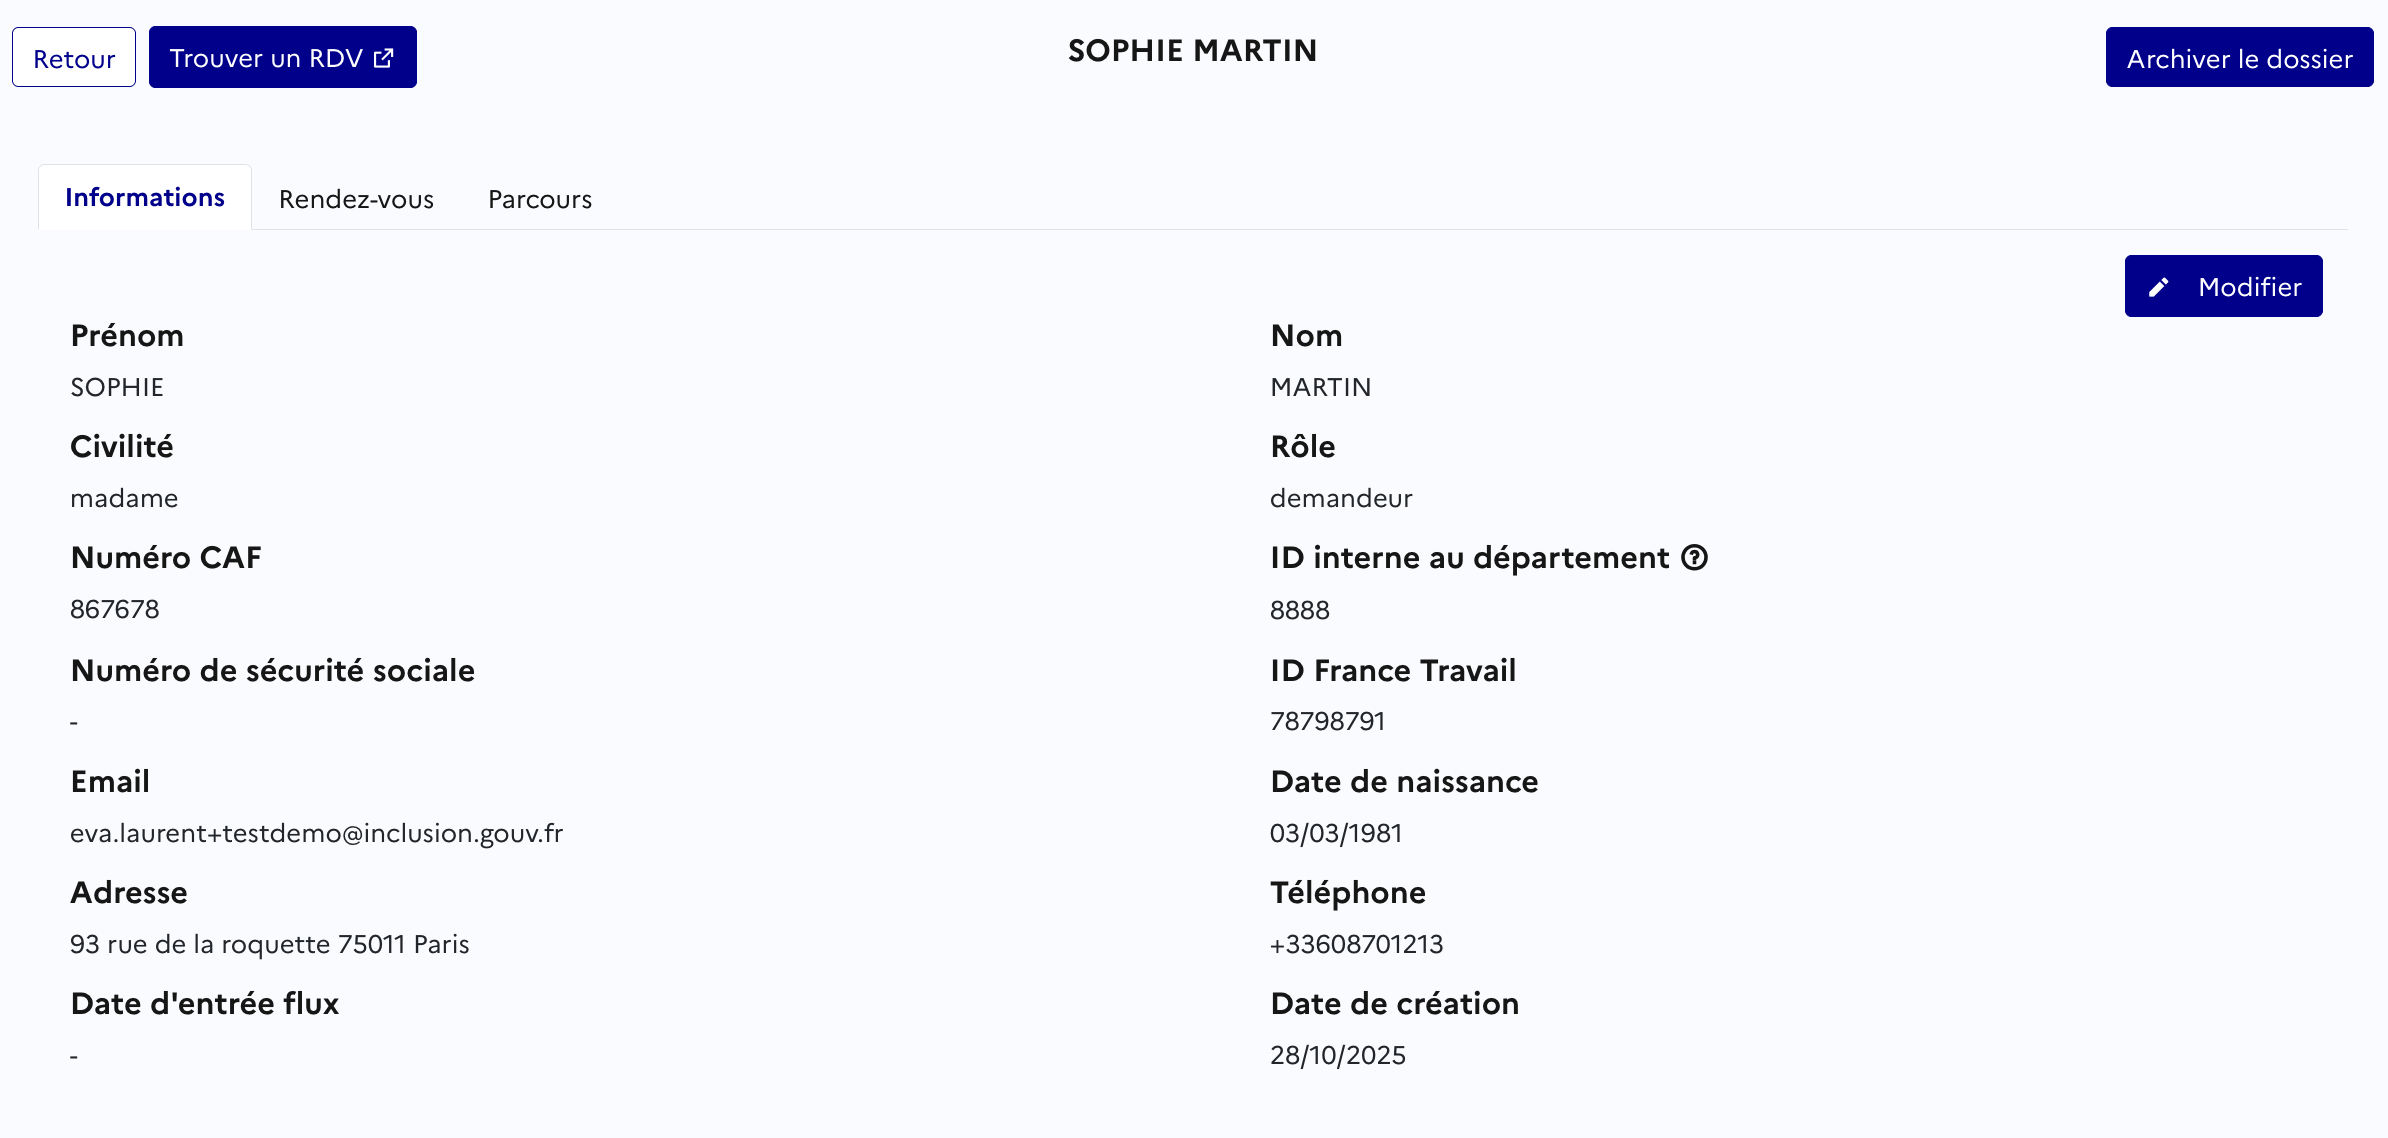Image resolution: width=2388 pixels, height=1138 pixels.
Task: Click the creation date 28/10/2025
Action: coord(1337,1055)
